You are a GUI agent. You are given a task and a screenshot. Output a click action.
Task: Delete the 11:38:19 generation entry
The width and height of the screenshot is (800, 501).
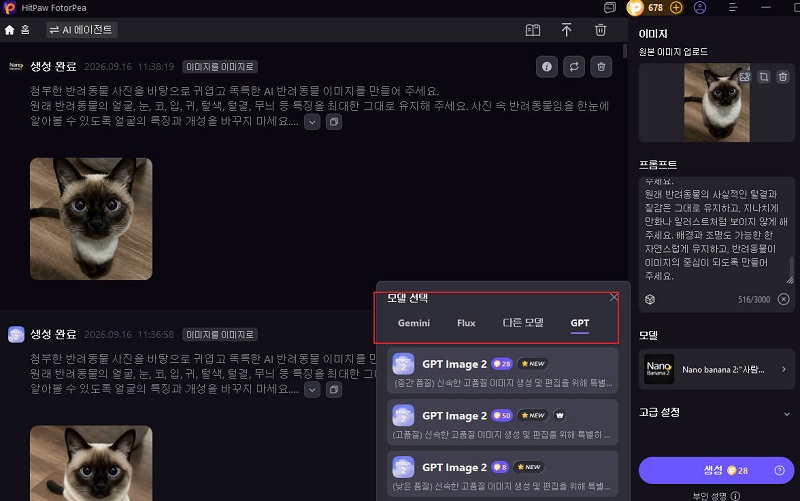[x=601, y=67]
